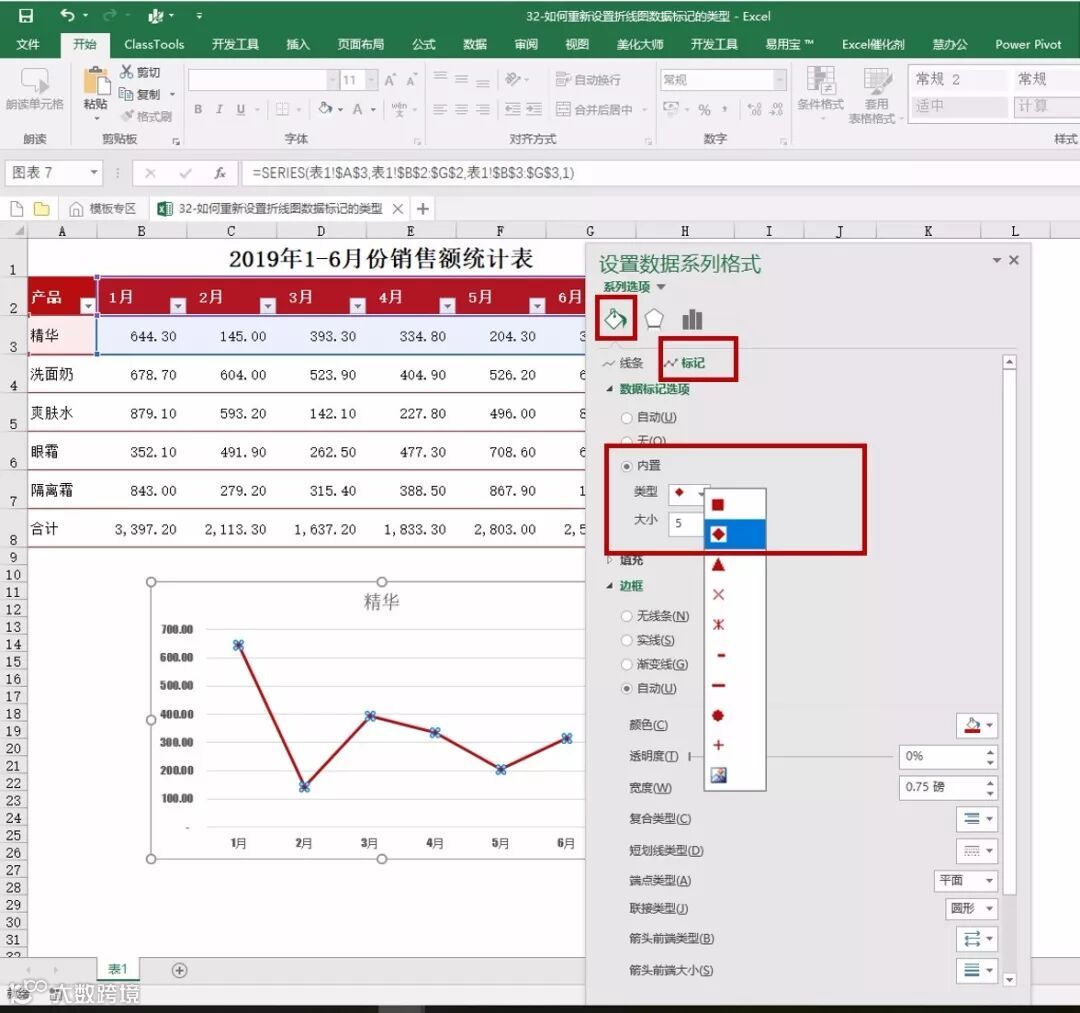Viewport: 1080px width, 1013px height.
Task: Open Join type (联接类型) dropdown showing 圆形
Action: click(971, 909)
